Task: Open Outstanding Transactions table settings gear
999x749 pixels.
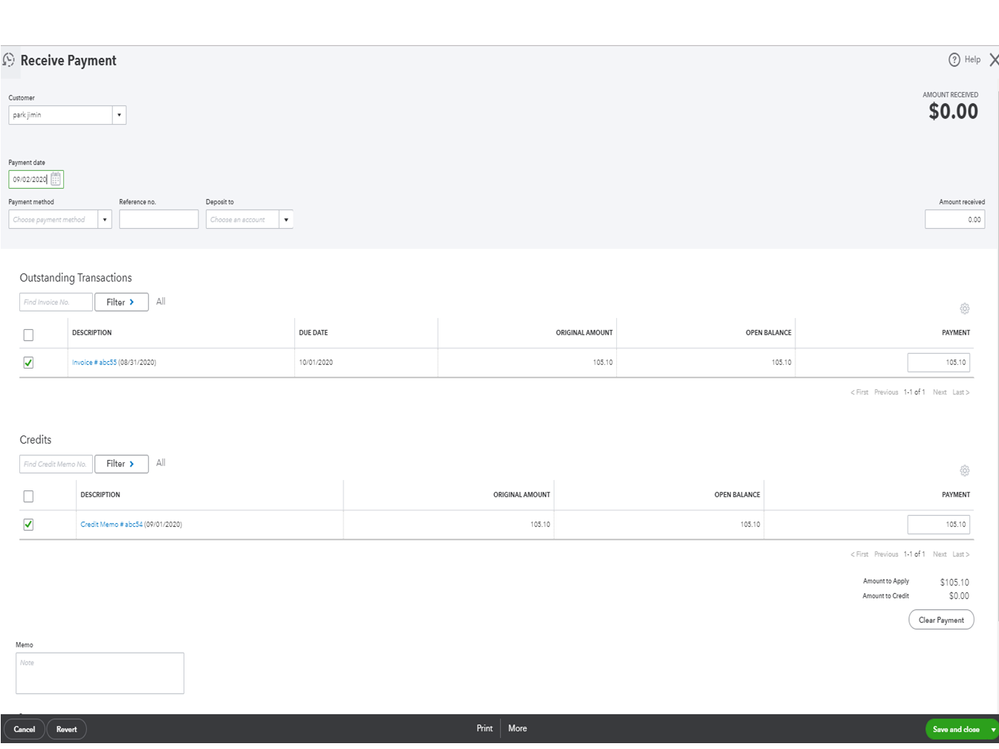Action: coord(965,309)
